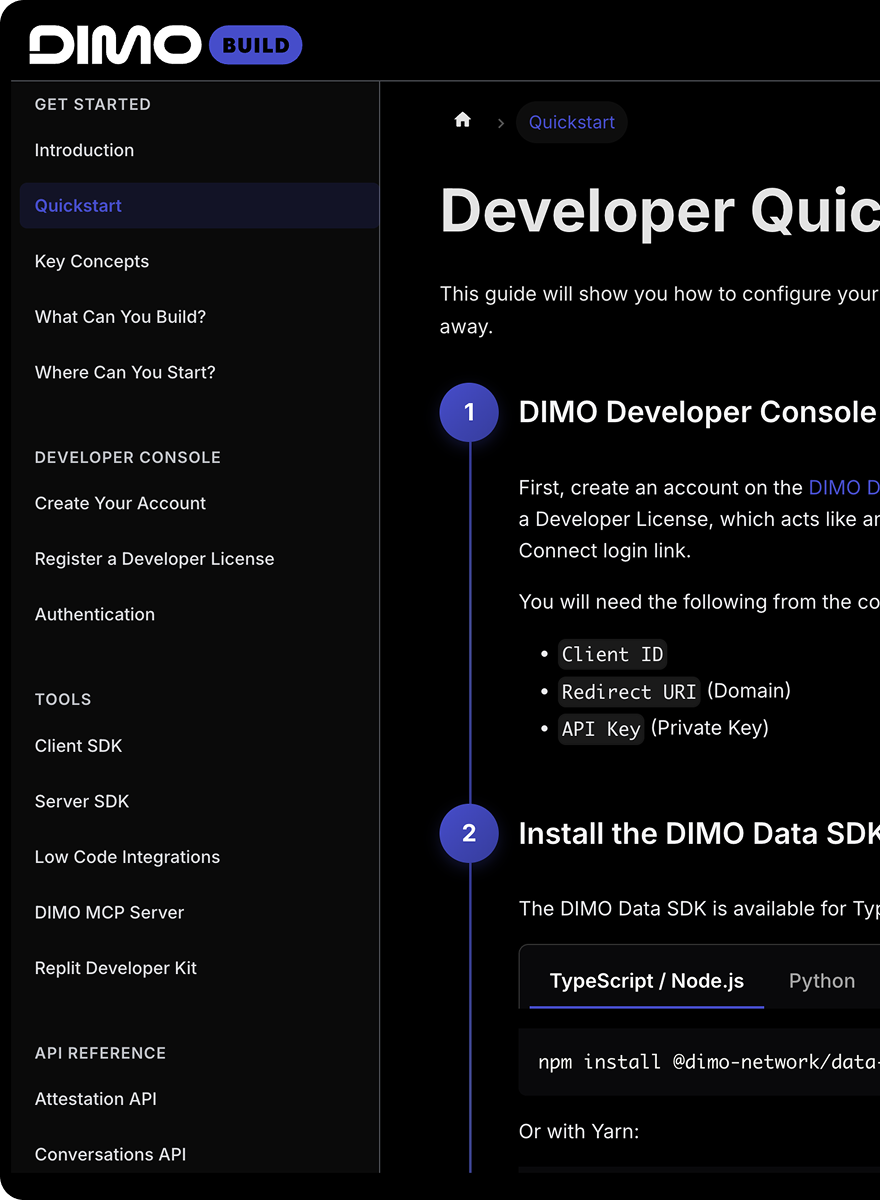The width and height of the screenshot is (880, 1200).
Task: Go to home via breadcrumb house icon
Action: [462, 121]
